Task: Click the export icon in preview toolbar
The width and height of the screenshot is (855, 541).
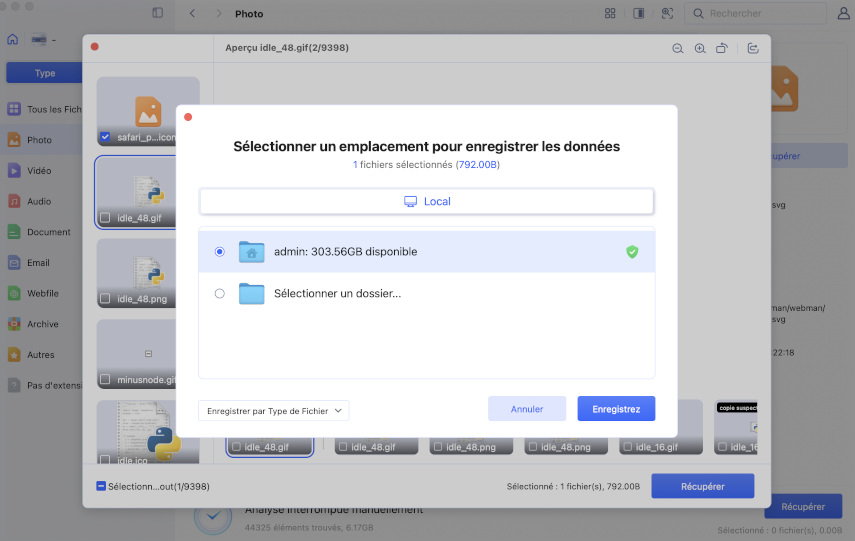Action: [753, 49]
